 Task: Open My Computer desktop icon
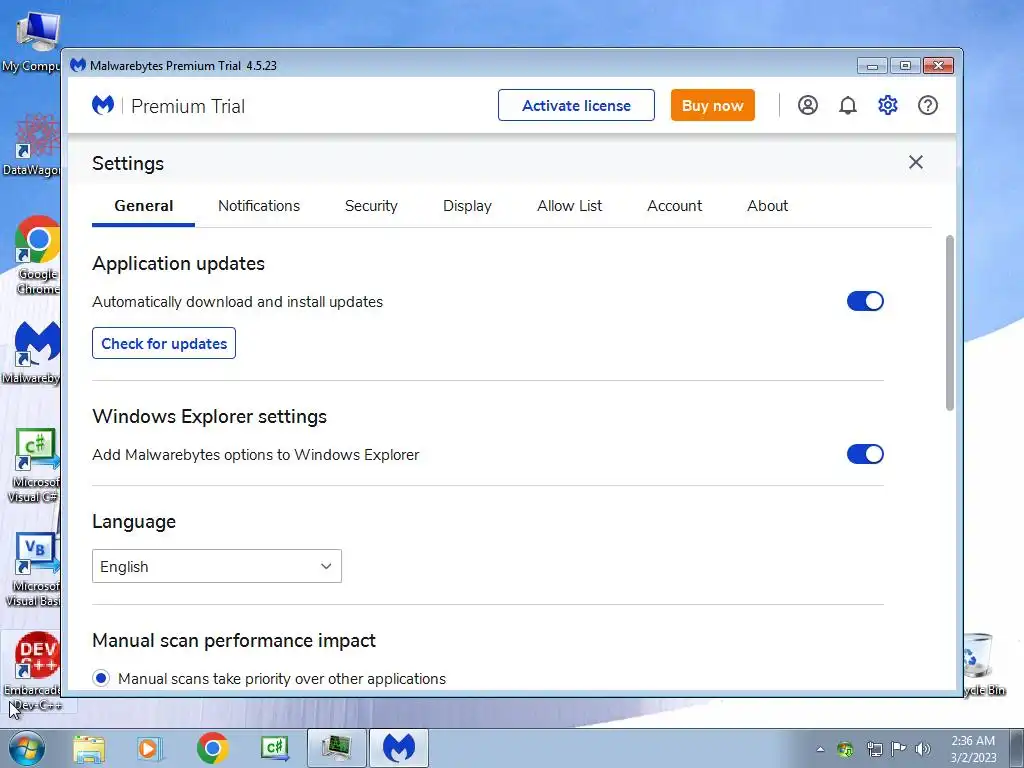pyautogui.click(x=31, y=40)
